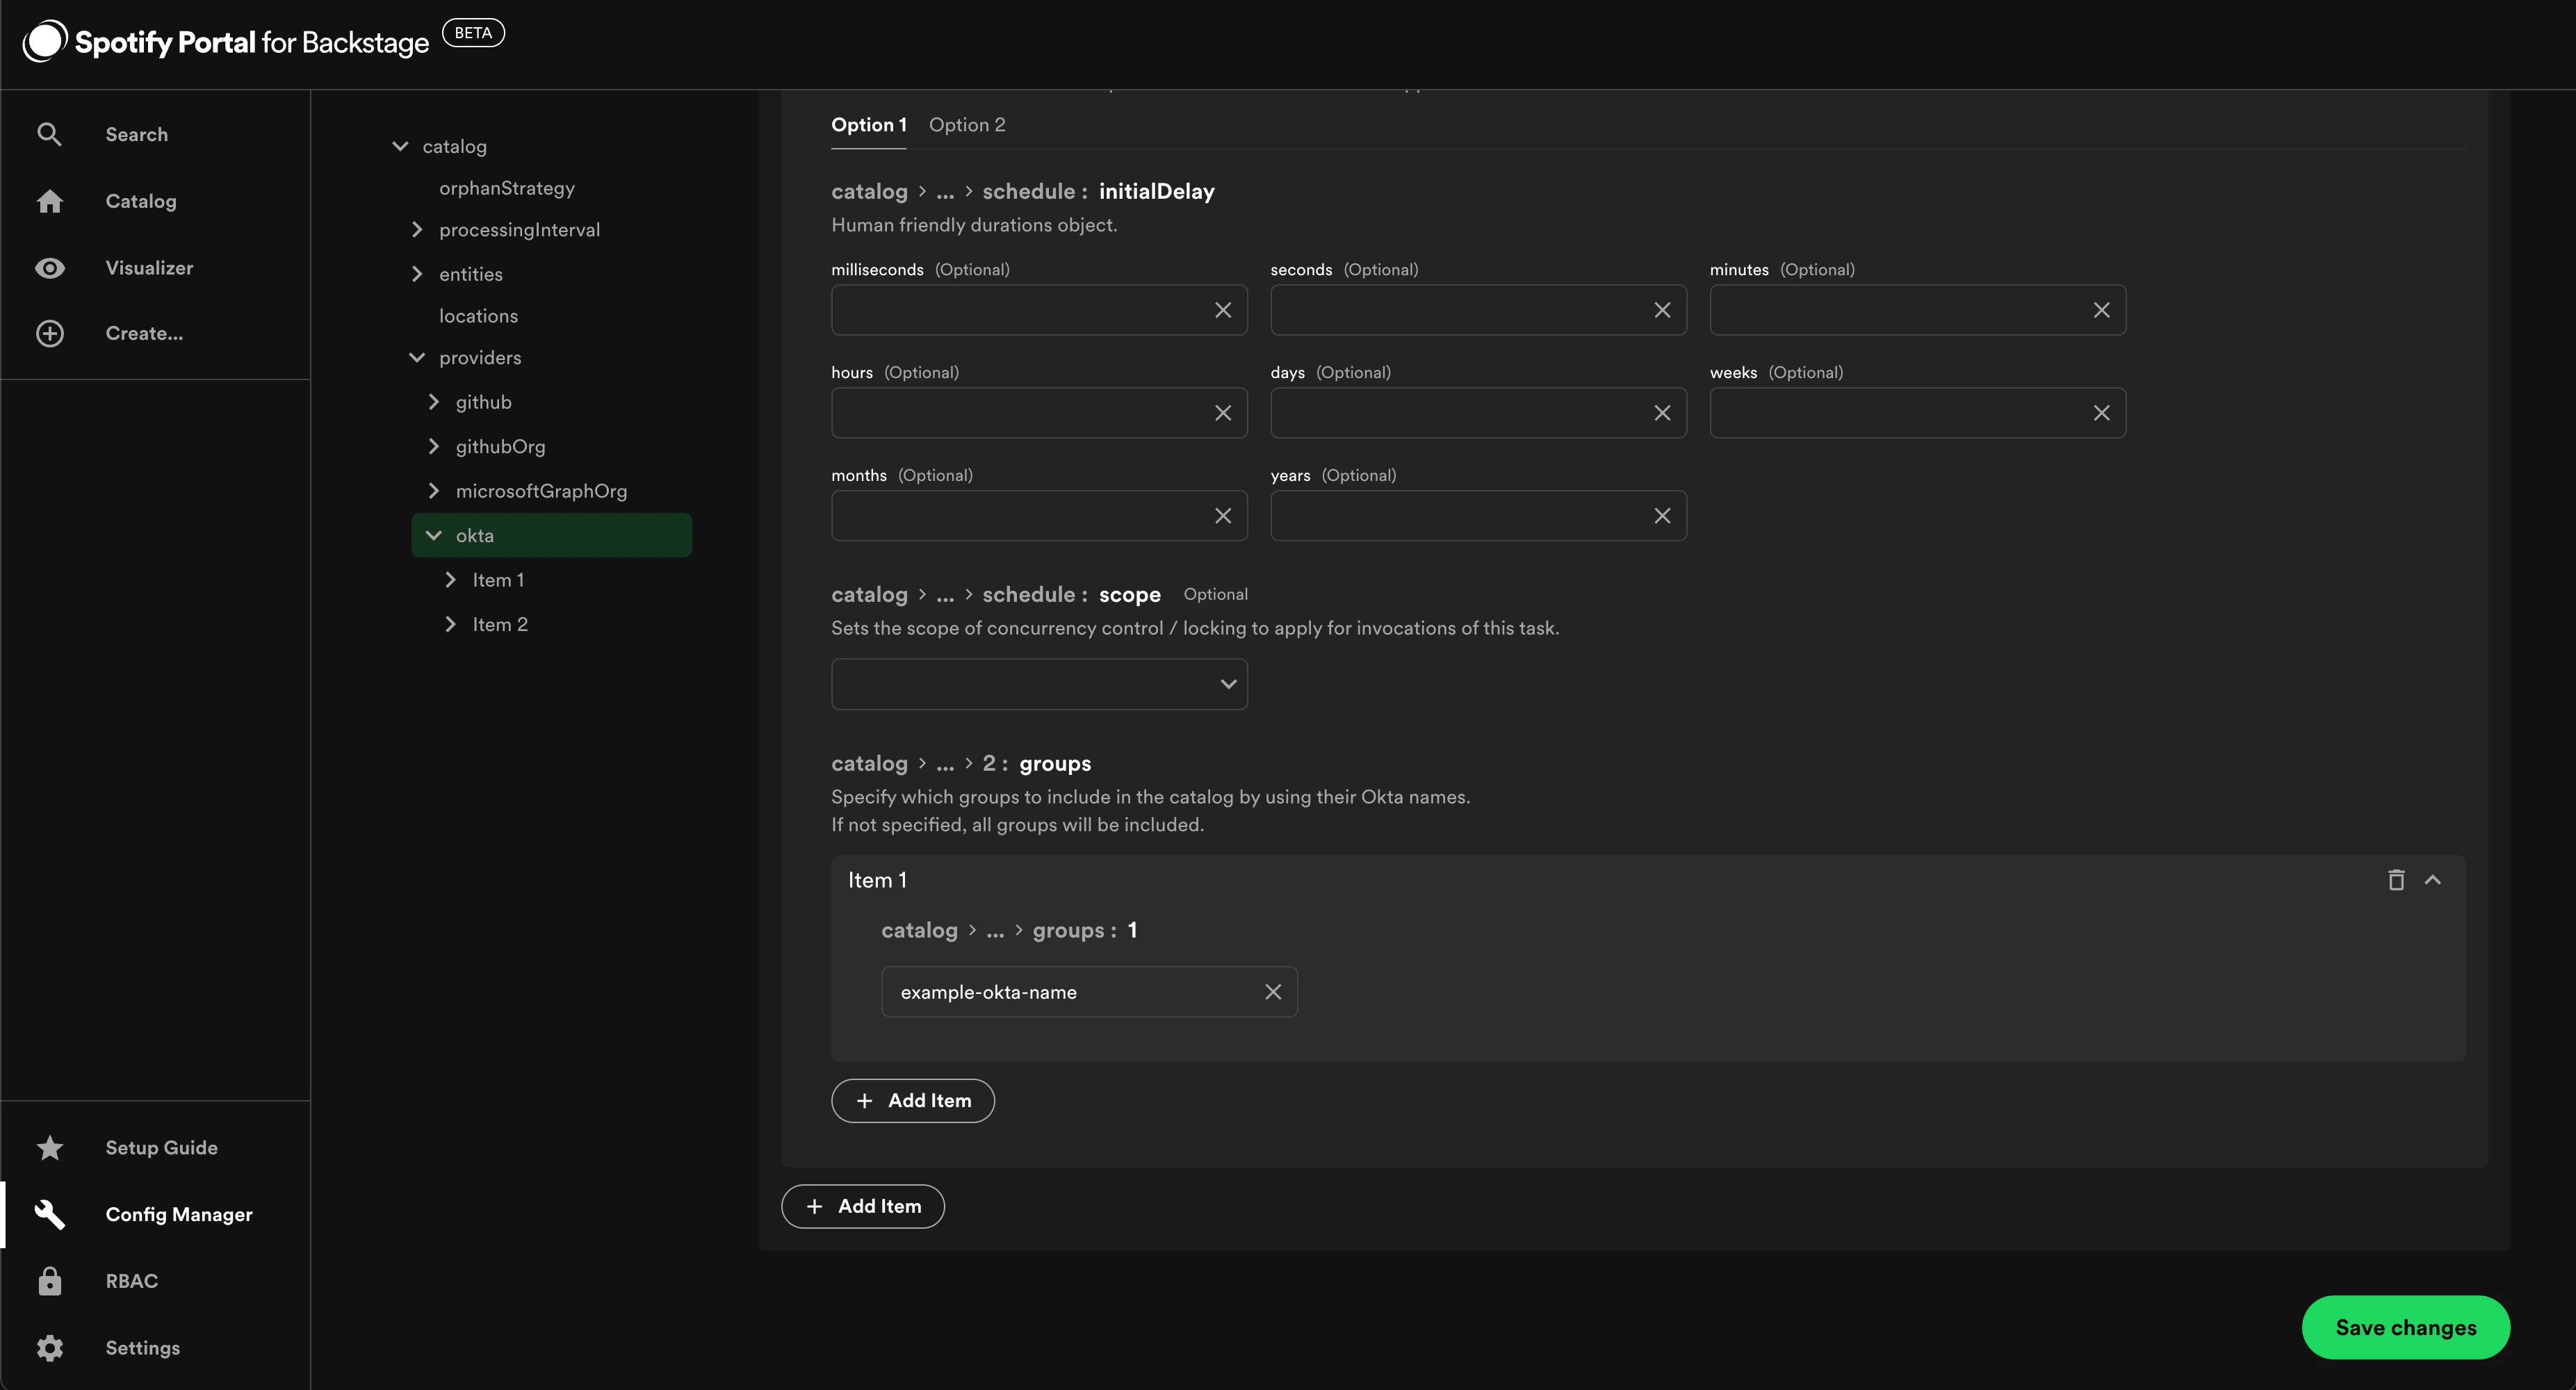The width and height of the screenshot is (2576, 1390).
Task: Open Search from the sidebar
Action: pos(137,134)
